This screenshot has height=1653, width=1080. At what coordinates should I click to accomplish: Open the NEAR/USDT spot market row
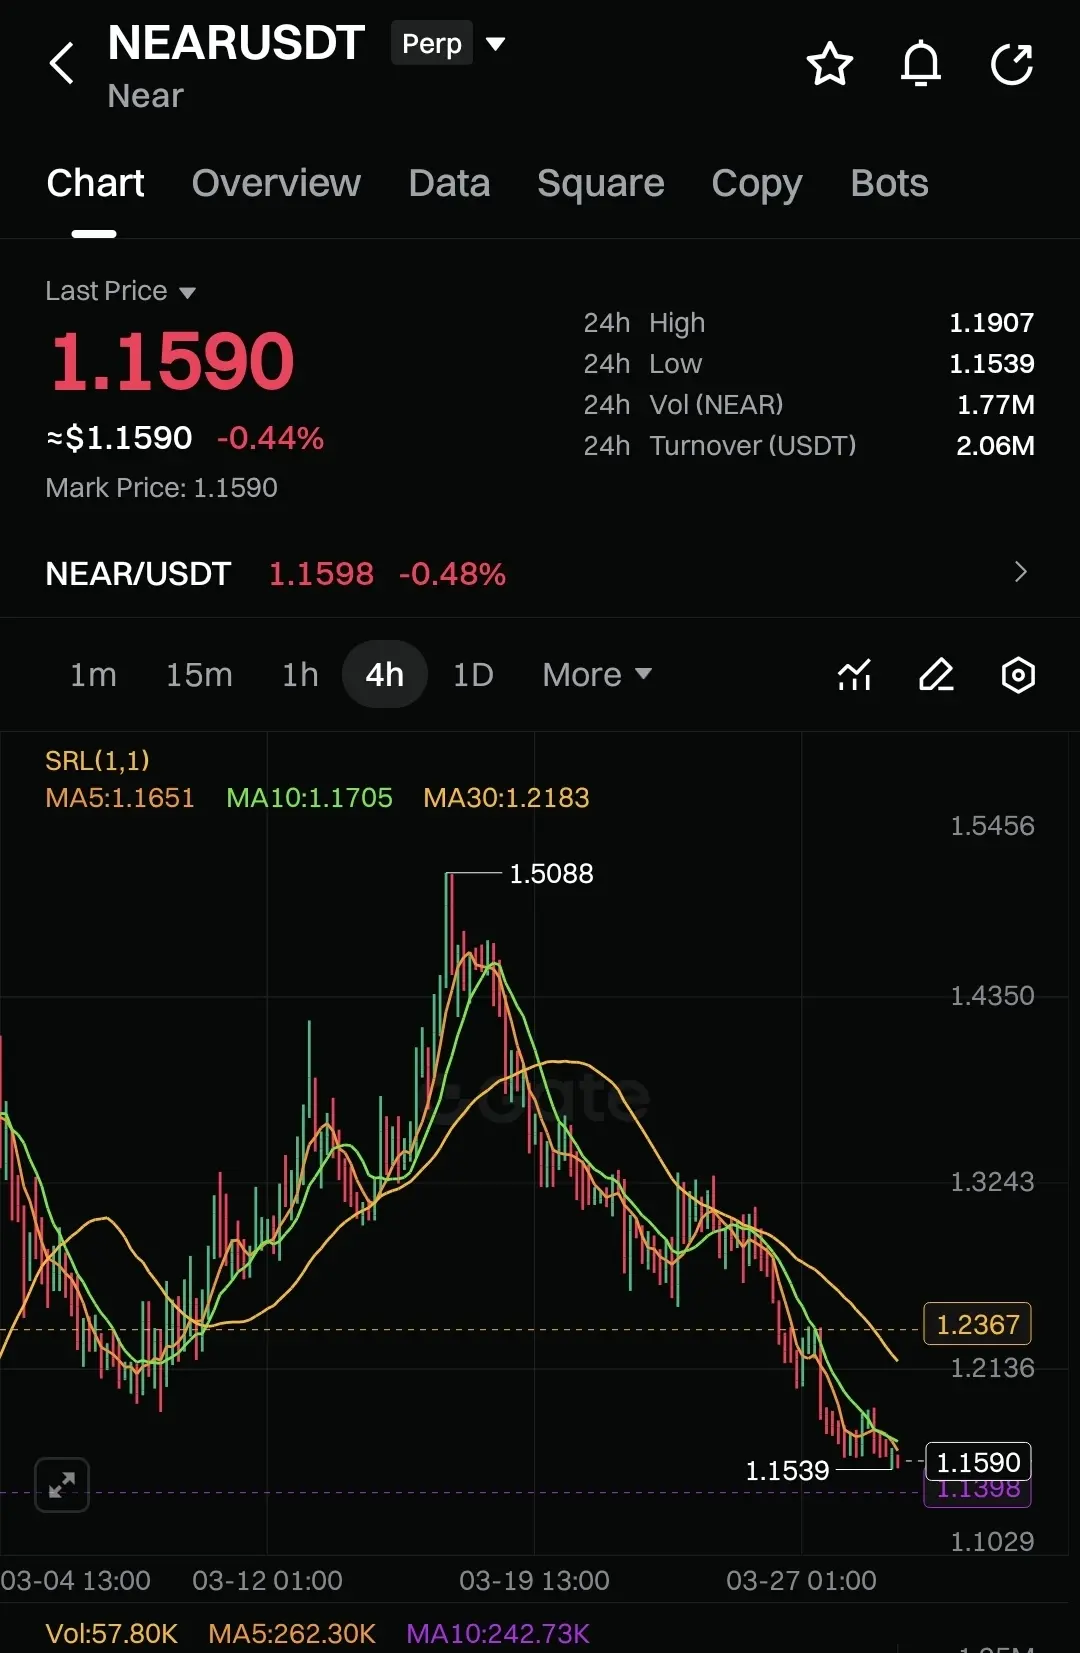[540, 573]
